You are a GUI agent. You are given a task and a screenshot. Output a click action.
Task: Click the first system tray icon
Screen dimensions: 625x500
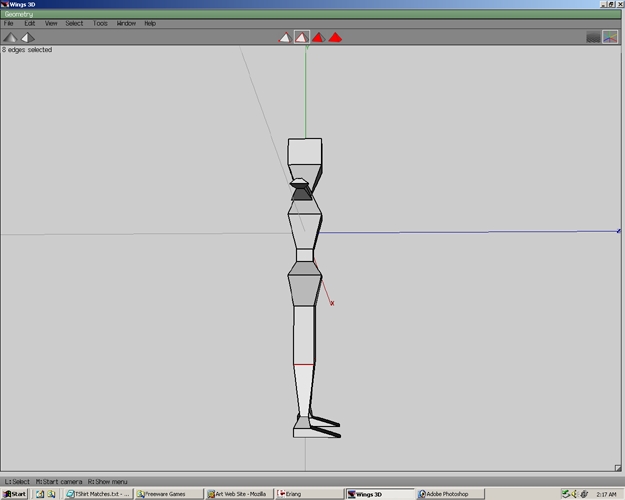click(566, 494)
